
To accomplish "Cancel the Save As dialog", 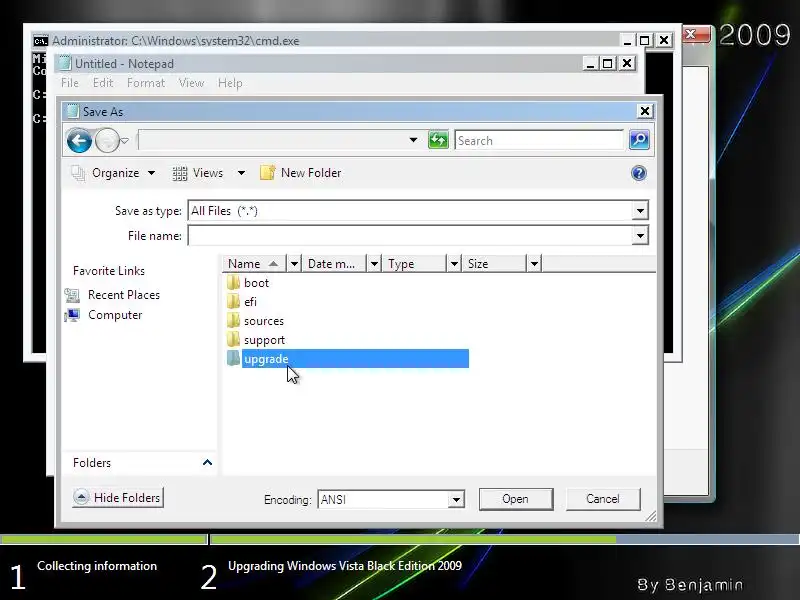I will [x=603, y=499].
